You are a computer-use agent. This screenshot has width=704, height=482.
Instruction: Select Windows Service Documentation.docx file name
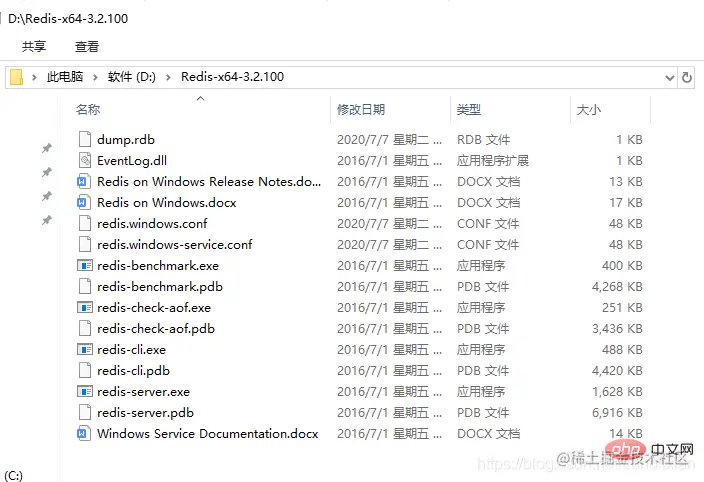tap(207, 434)
